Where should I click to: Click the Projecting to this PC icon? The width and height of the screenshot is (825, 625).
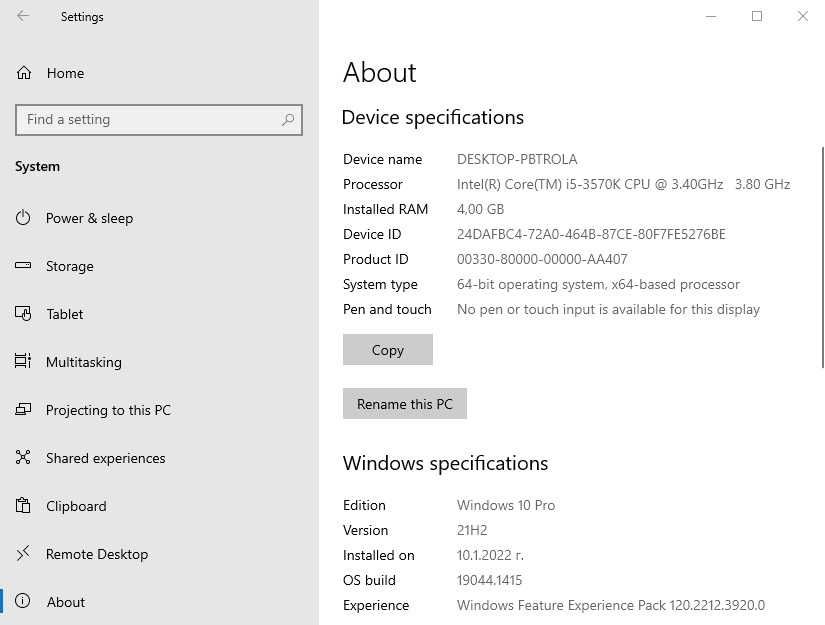(x=24, y=410)
